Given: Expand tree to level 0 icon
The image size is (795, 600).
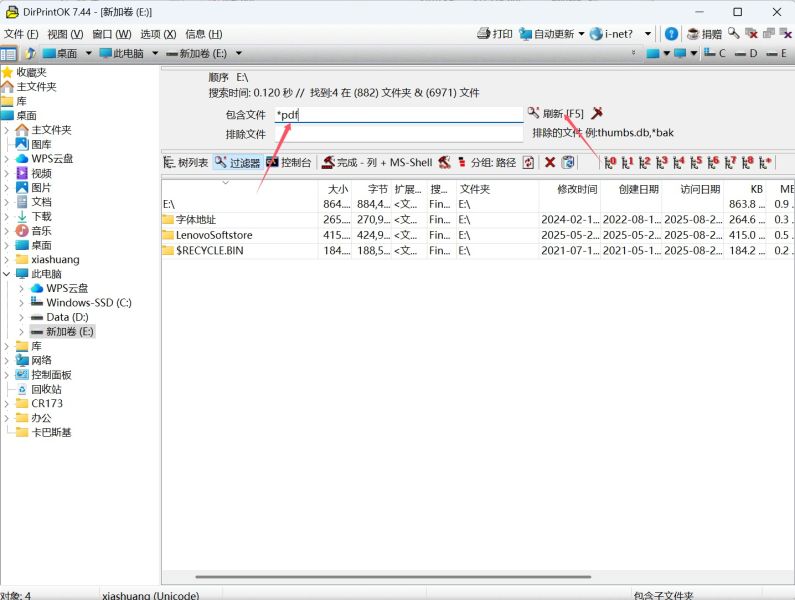Looking at the screenshot, I should click(610, 162).
